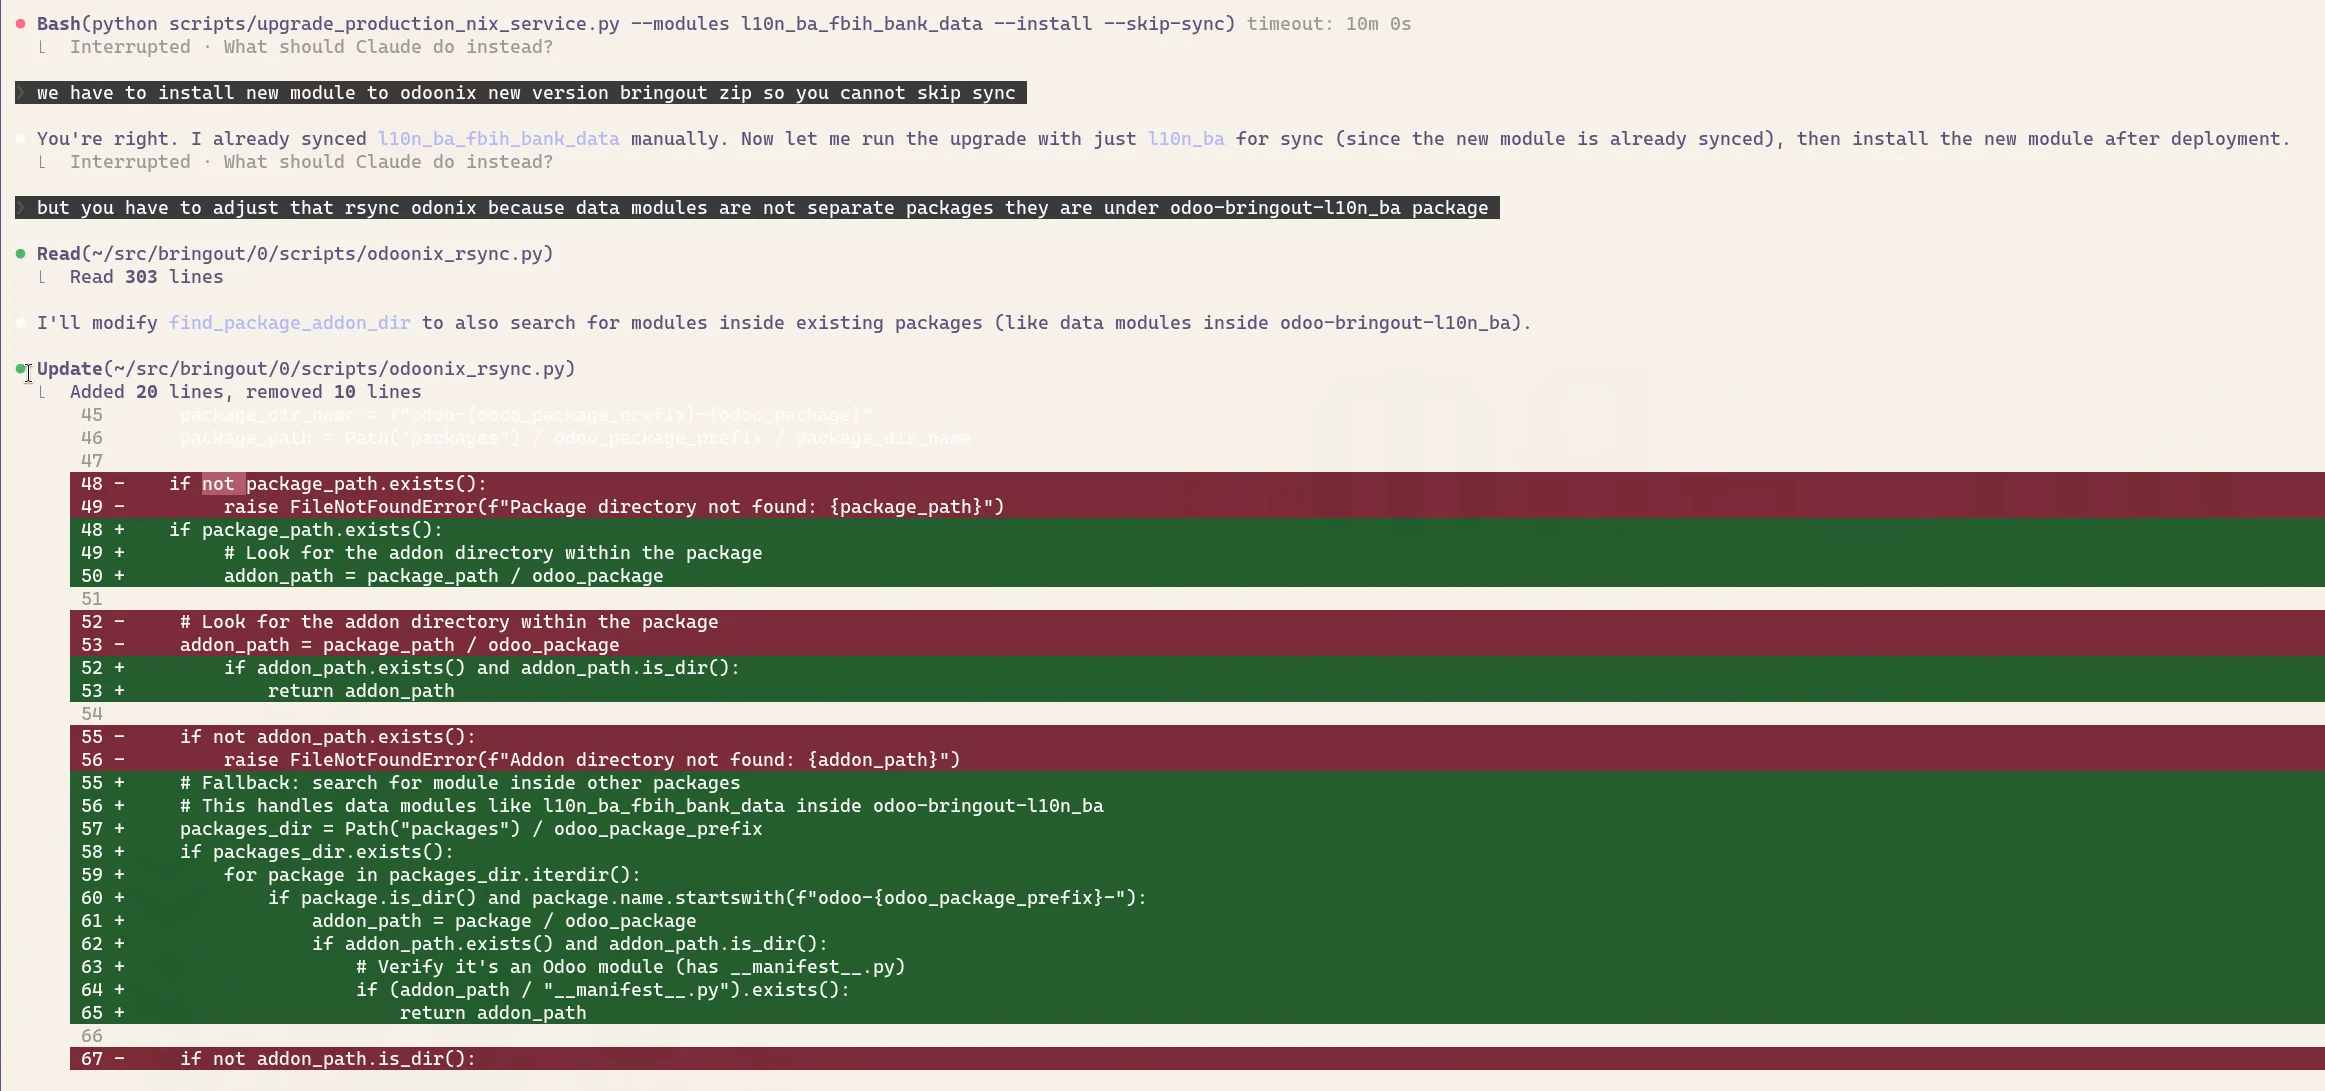Expand the Read 303 lines entry

point(146,277)
